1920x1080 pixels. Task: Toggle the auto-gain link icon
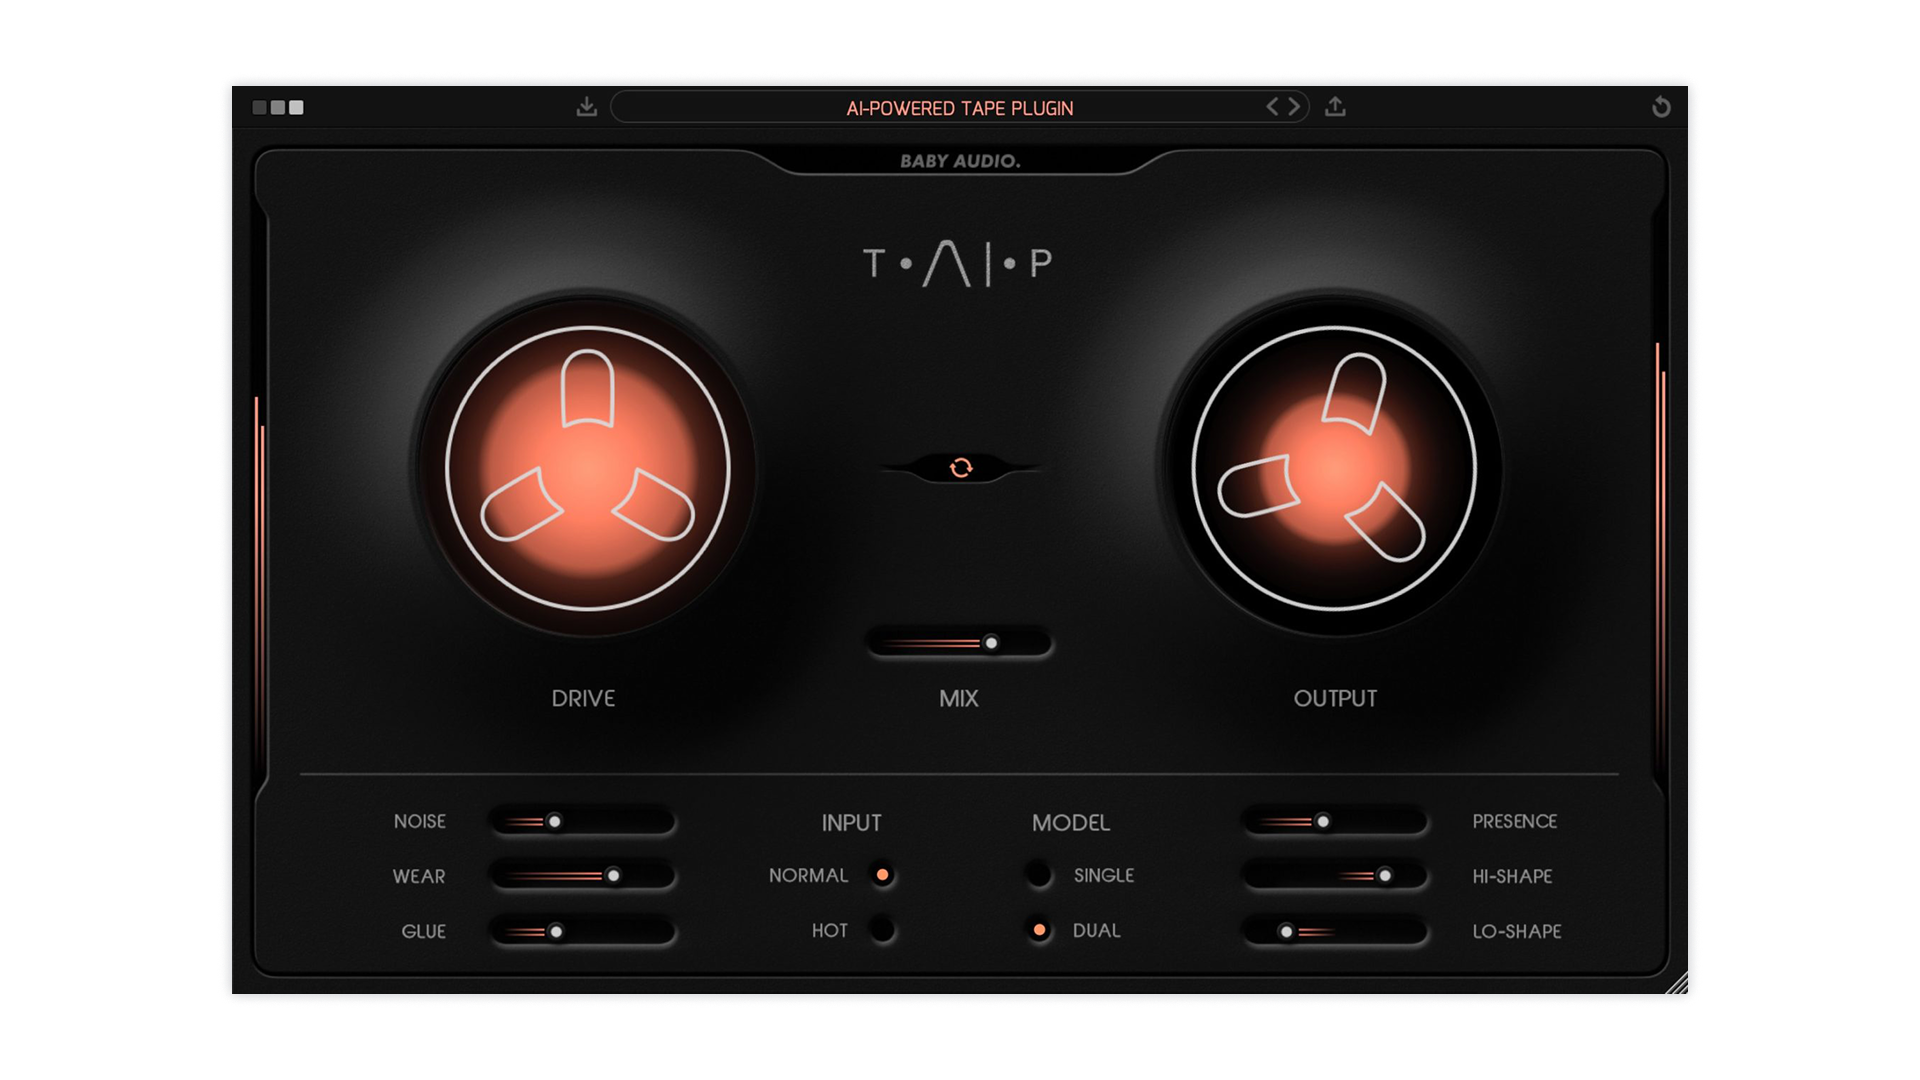[961, 468]
